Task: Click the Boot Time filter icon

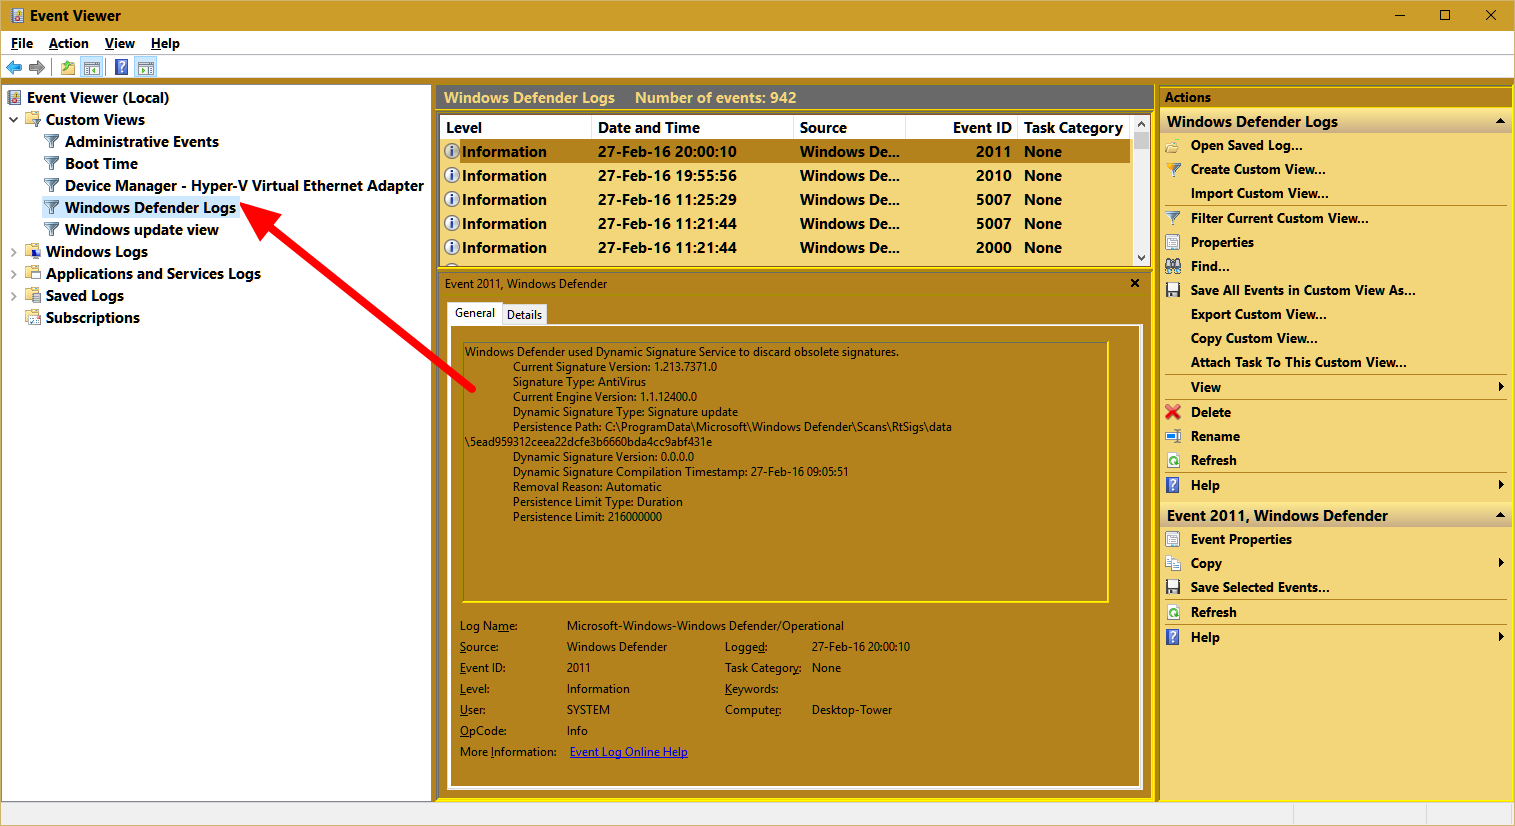Action: pyautogui.click(x=52, y=163)
